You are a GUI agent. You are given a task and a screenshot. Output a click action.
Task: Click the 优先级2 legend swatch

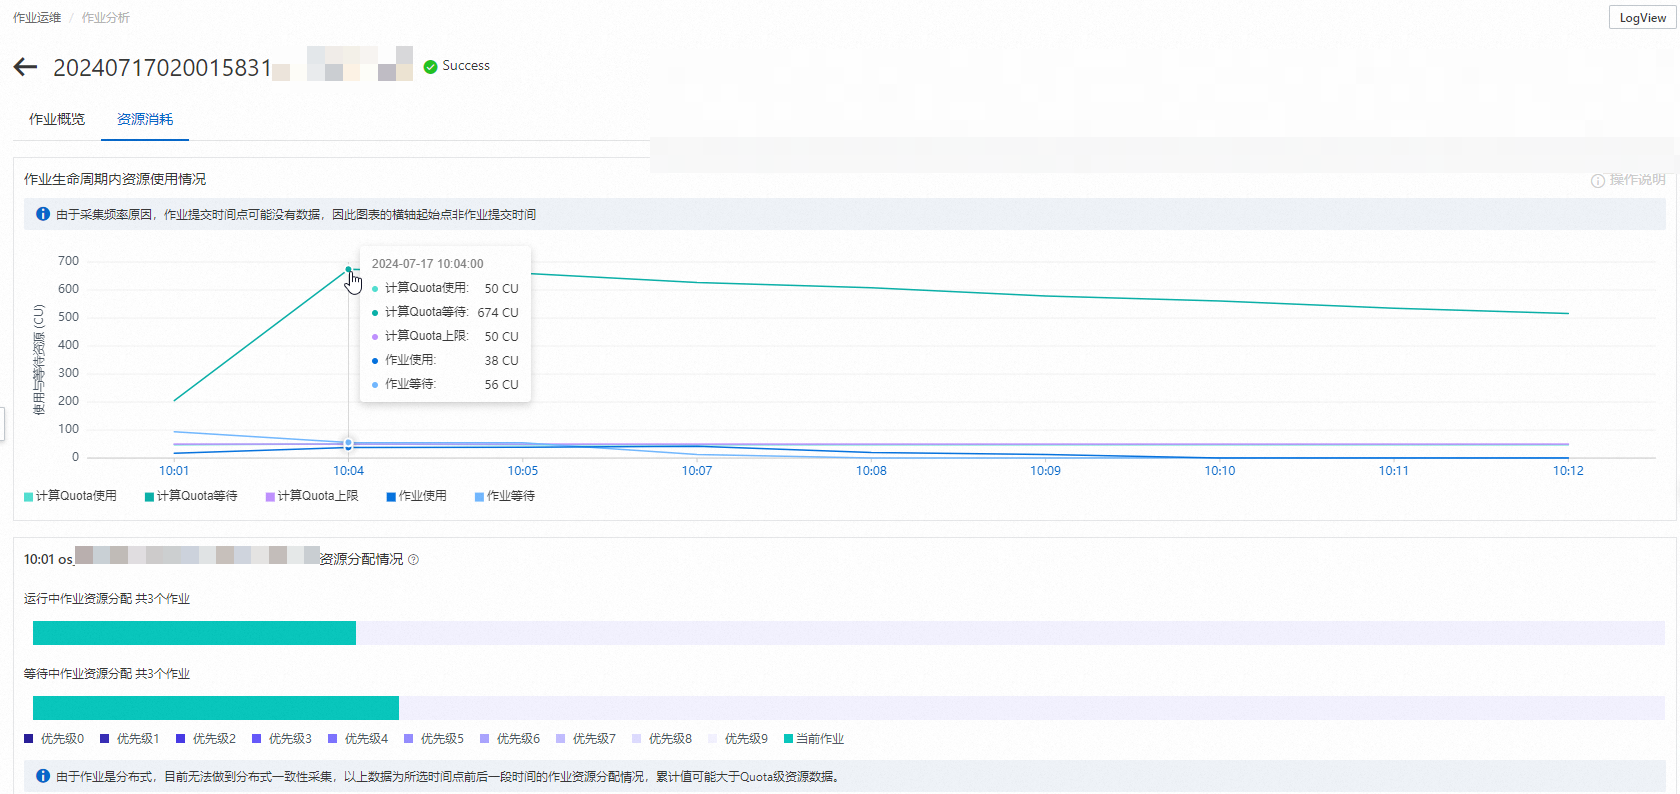pyautogui.click(x=181, y=739)
